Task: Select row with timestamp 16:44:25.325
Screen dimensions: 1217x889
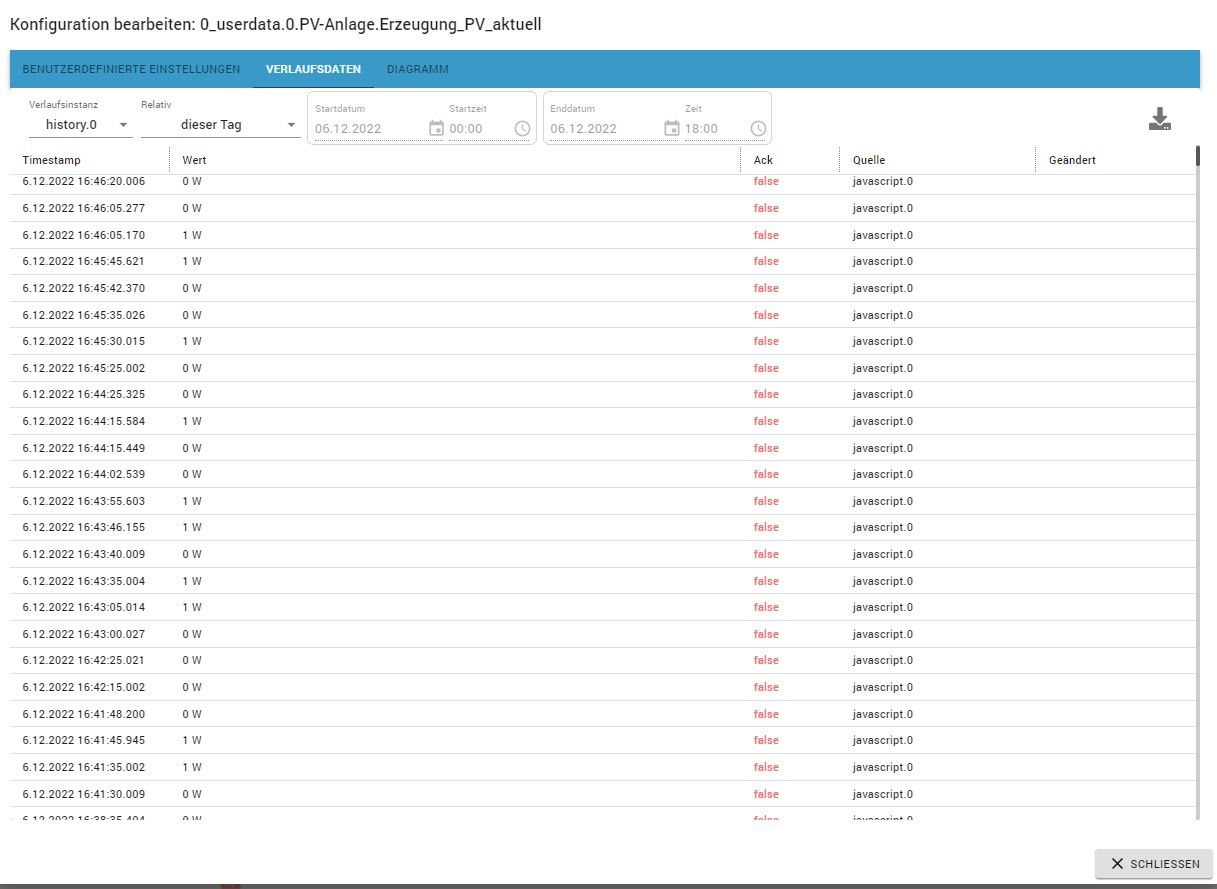Action: tap(603, 394)
